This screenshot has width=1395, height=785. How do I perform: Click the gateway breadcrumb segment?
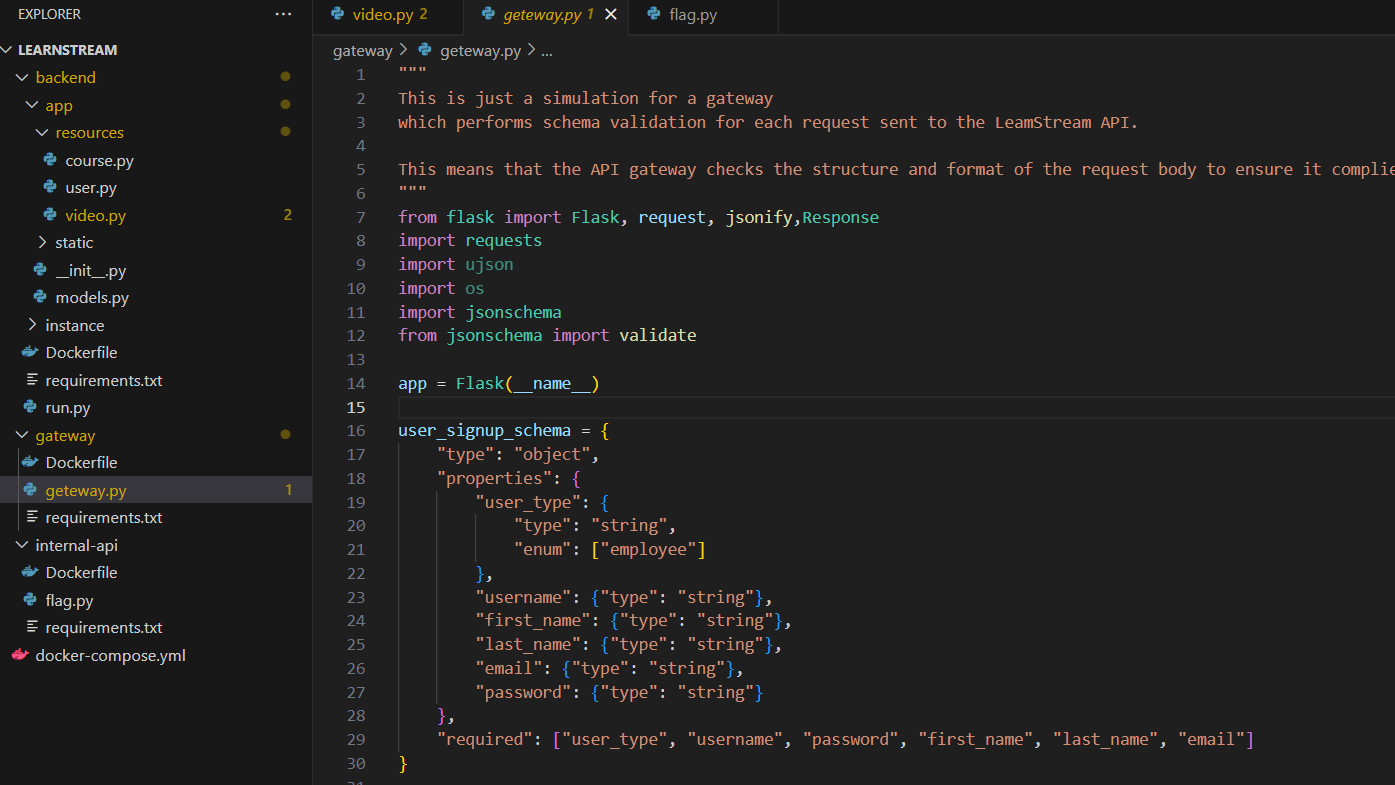pos(363,50)
